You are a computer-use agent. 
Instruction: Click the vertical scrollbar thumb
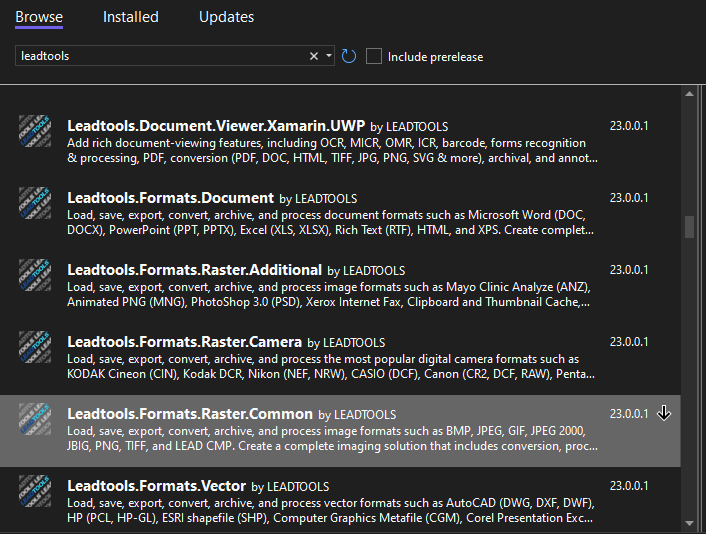tap(689, 227)
